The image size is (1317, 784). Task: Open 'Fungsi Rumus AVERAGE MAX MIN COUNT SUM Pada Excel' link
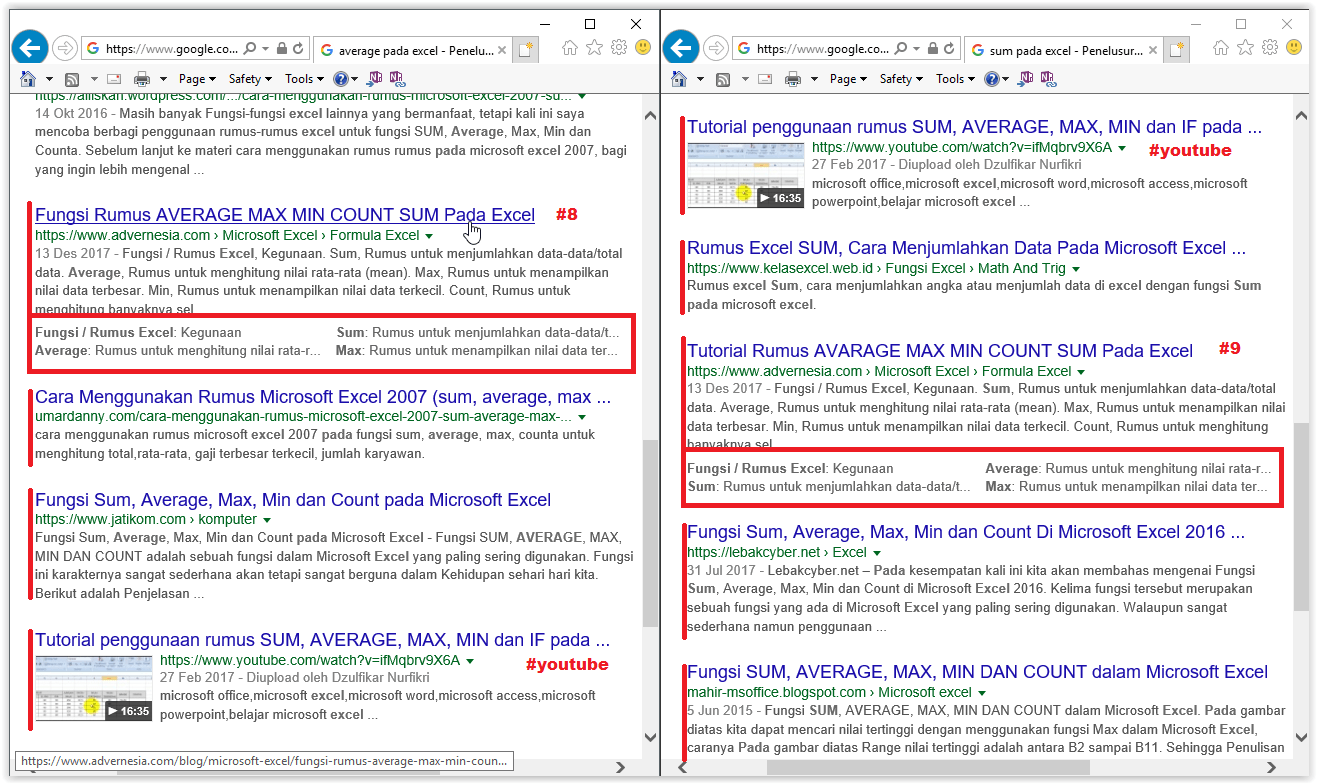click(285, 215)
